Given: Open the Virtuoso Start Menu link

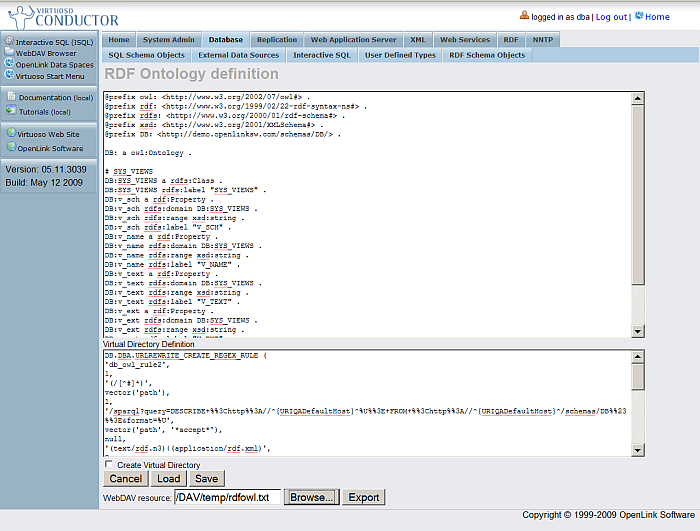Looking at the screenshot, I should tap(50, 76).
